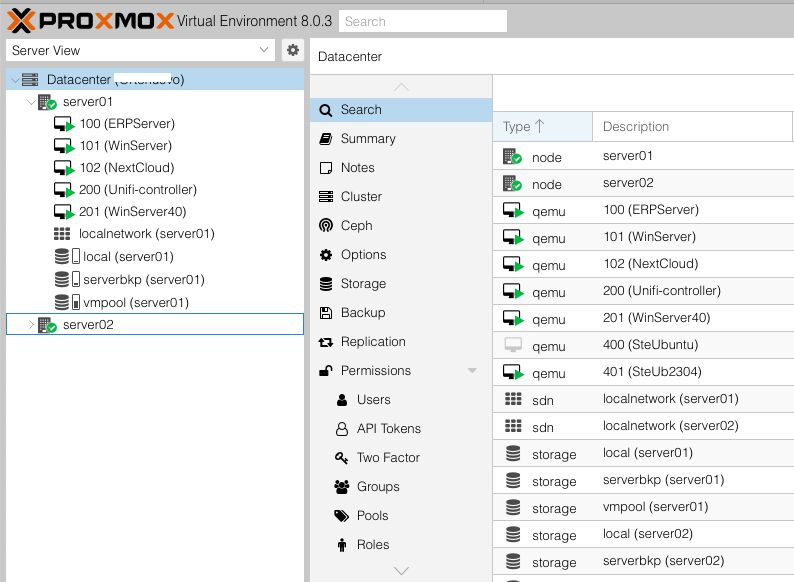
Task: Click the stopped VM icon for 400 (SteUbuntu)
Action: [513, 346]
